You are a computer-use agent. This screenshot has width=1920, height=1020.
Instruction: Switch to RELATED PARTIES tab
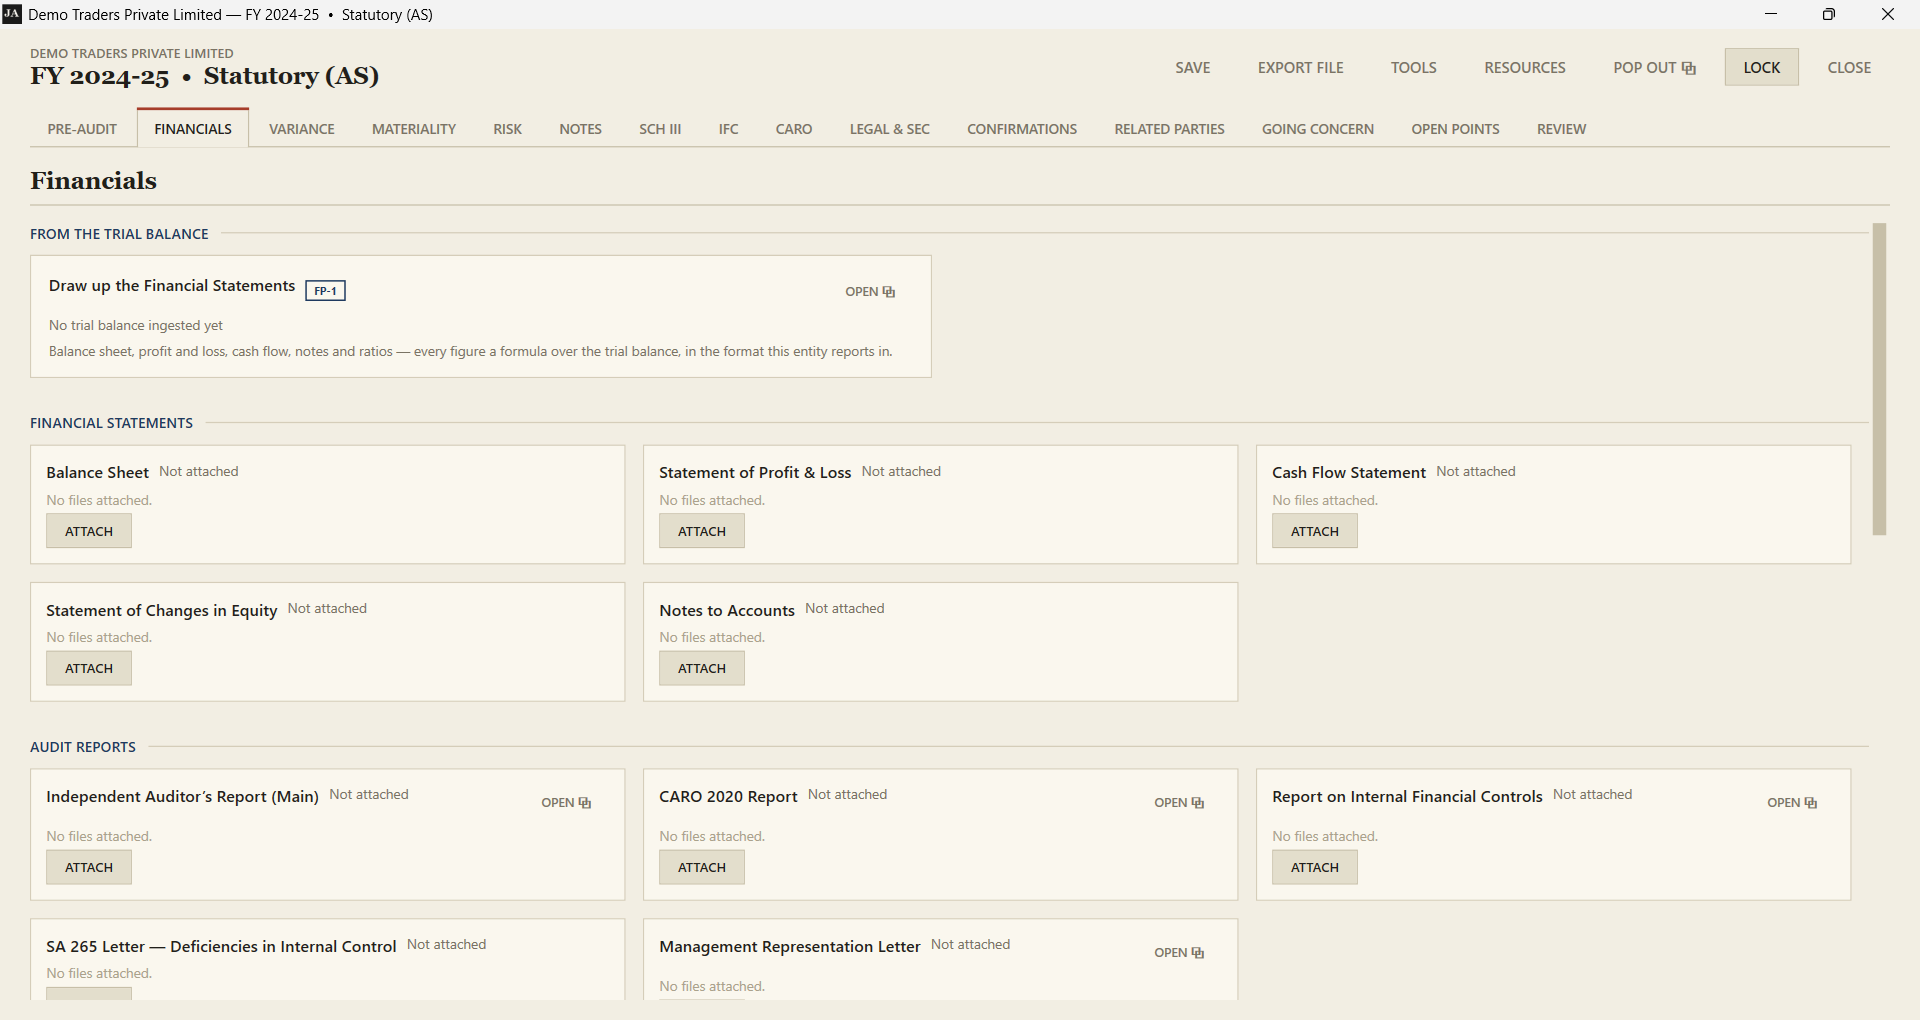point(1170,129)
